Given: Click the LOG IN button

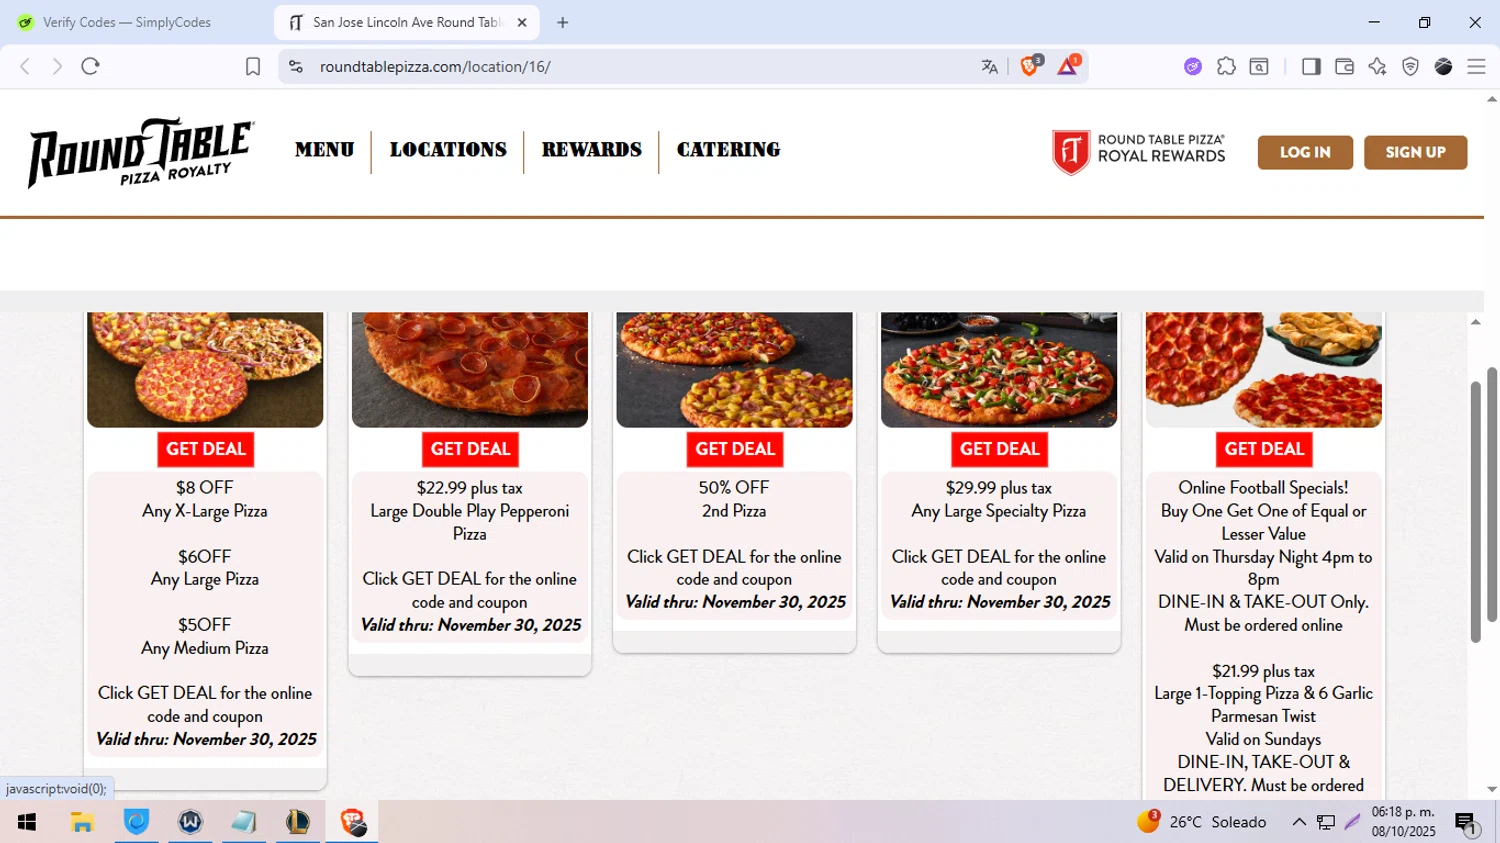Looking at the screenshot, I should [1305, 152].
